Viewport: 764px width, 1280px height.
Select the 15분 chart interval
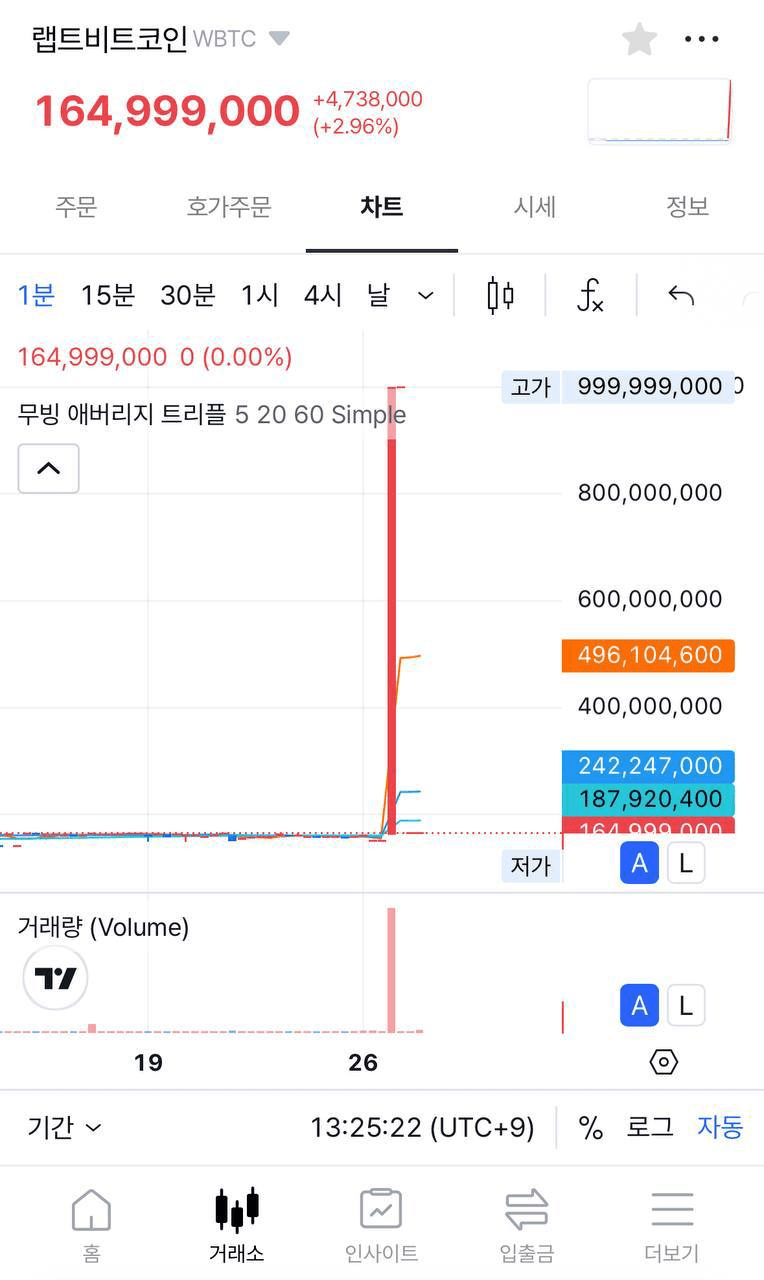[108, 295]
